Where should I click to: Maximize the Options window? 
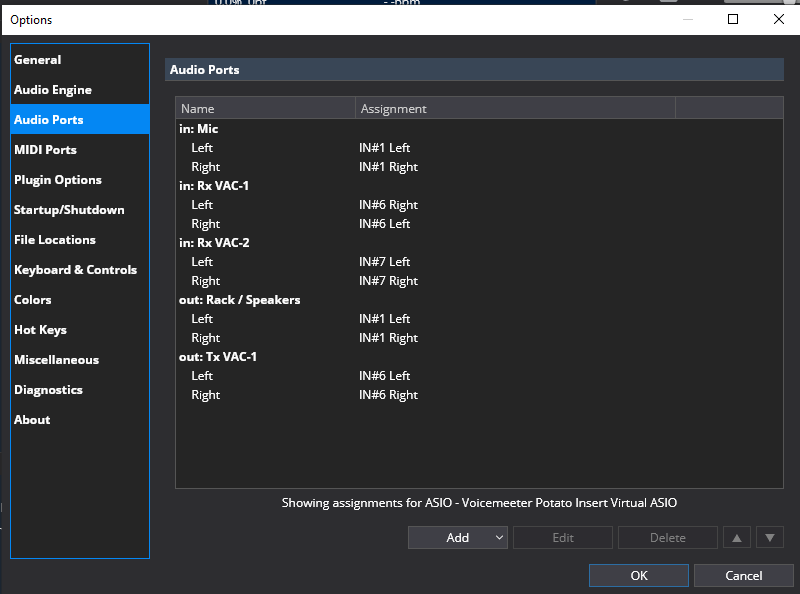coord(733,19)
